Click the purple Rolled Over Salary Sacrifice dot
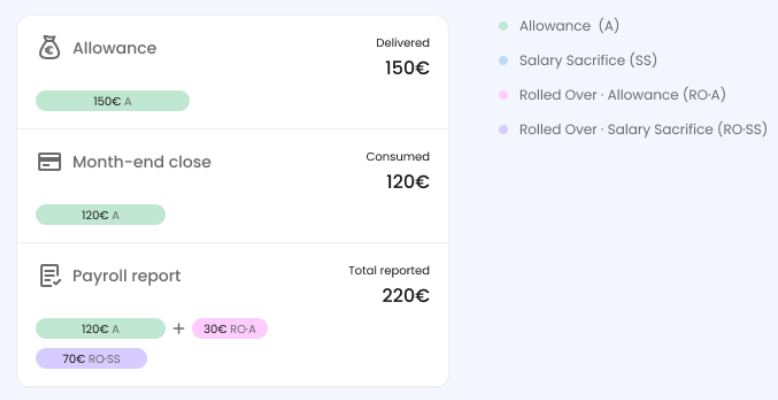 pos(503,129)
